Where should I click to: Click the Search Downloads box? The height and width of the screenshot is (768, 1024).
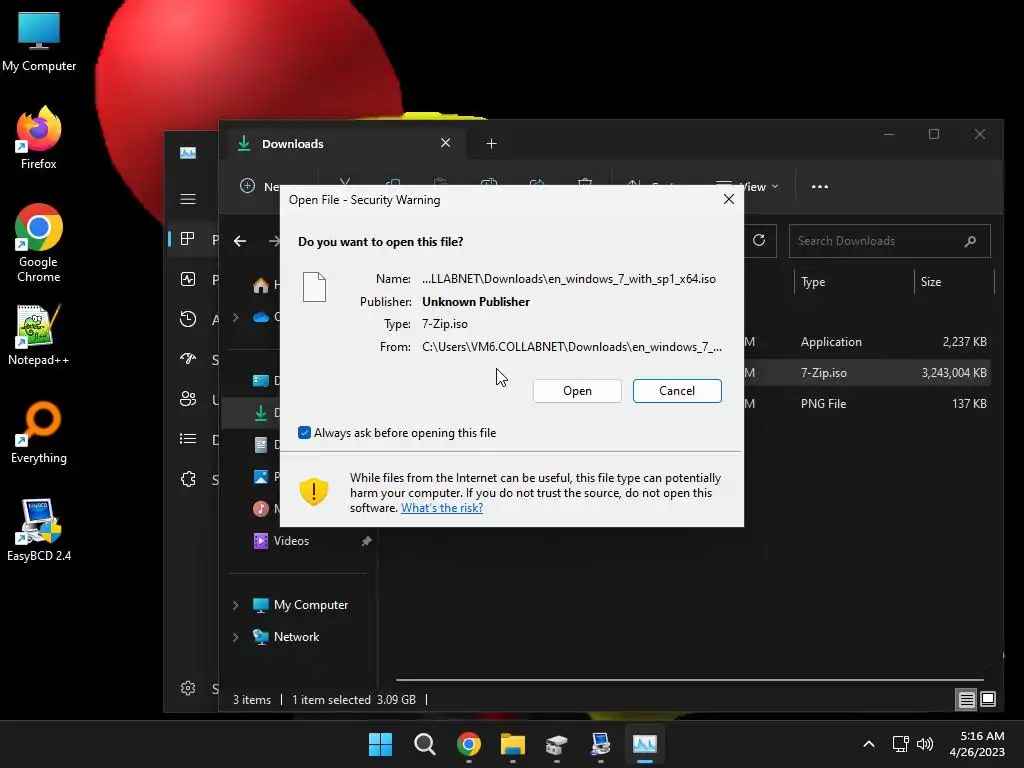[x=889, y=241]
